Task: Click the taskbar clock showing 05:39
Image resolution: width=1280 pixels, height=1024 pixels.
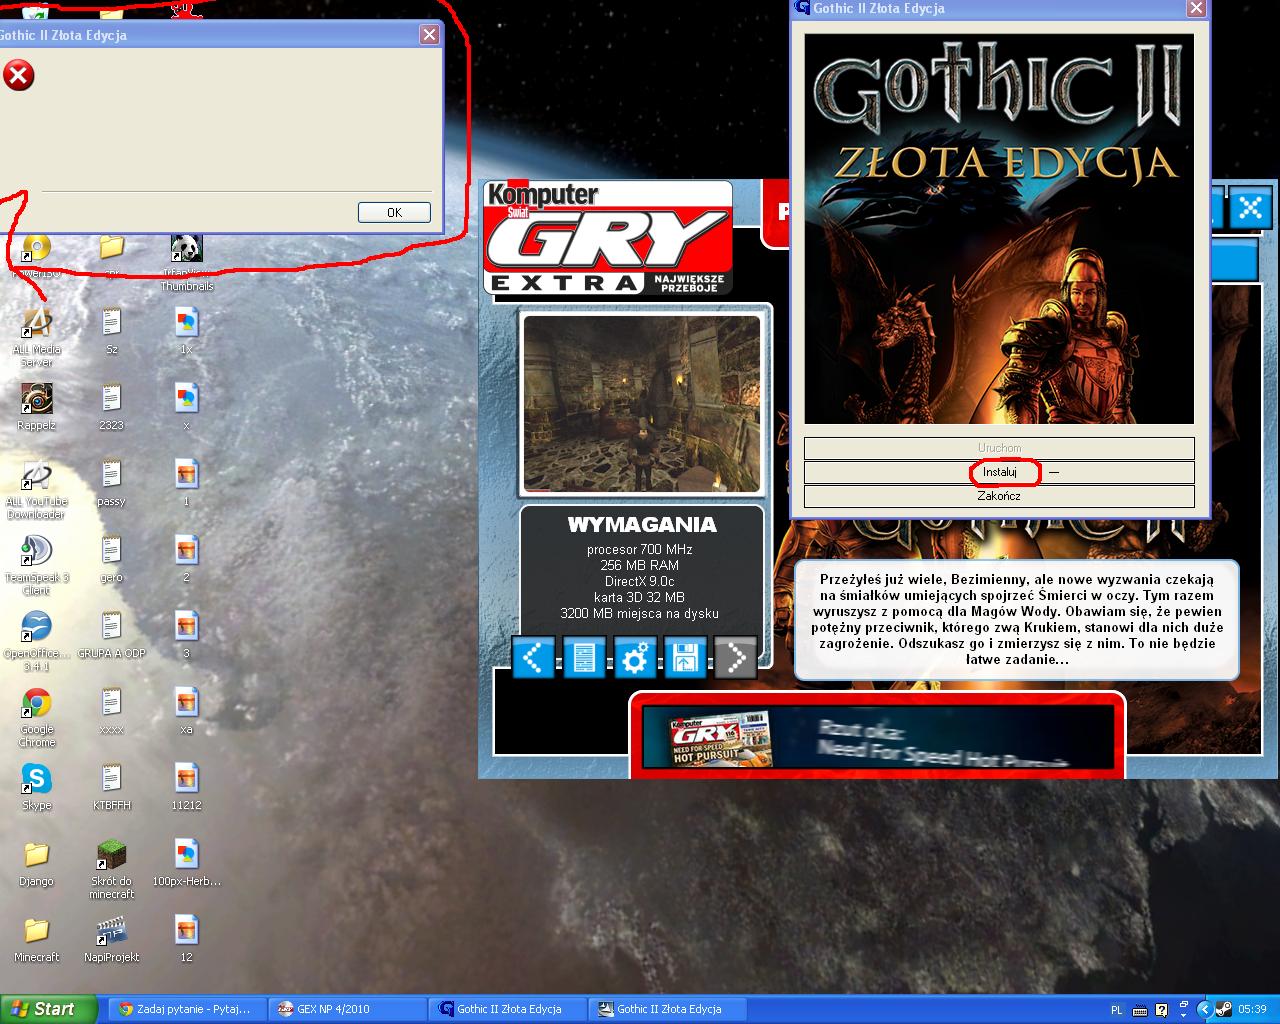Action: pyautogui.click(x=1252, y=1010)
